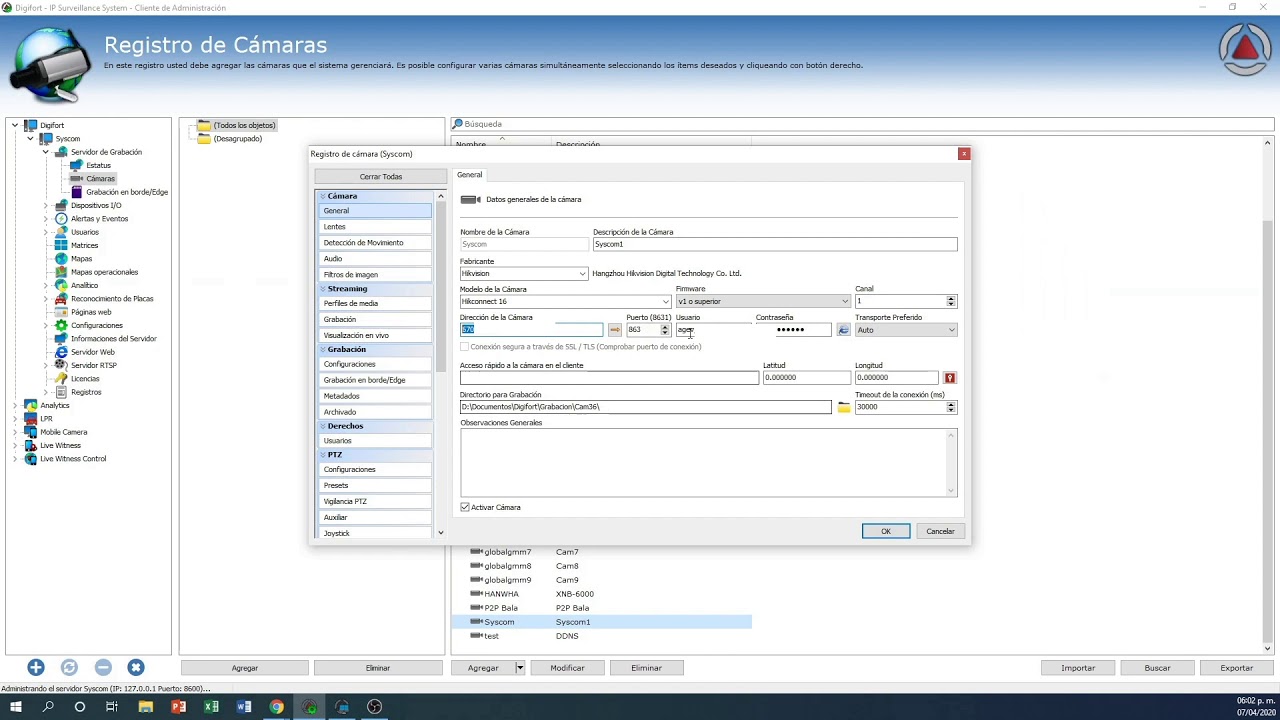Collapse the Servidor de Grabación tree node
Screen dimensions: 1280x720
[45, 152]
